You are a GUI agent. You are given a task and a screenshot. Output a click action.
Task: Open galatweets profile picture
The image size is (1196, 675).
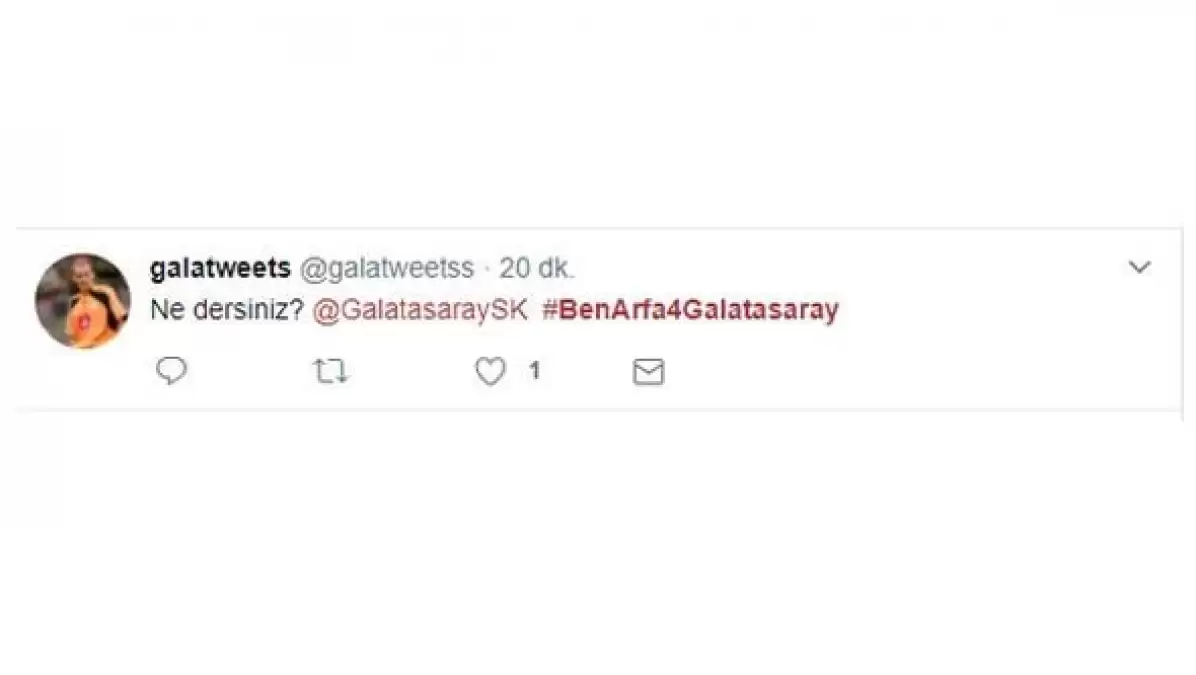point(82,301)
